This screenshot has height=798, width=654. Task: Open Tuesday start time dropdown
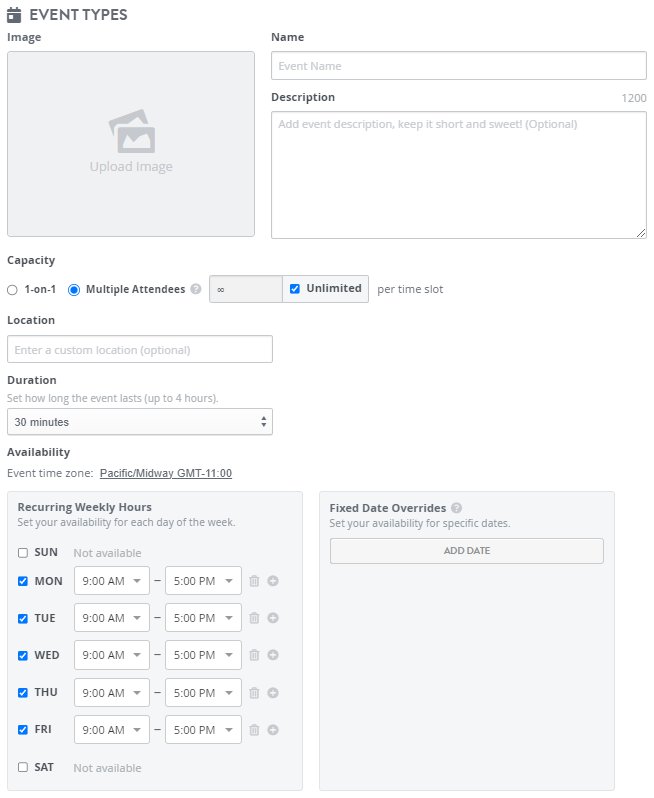(112, 618)
